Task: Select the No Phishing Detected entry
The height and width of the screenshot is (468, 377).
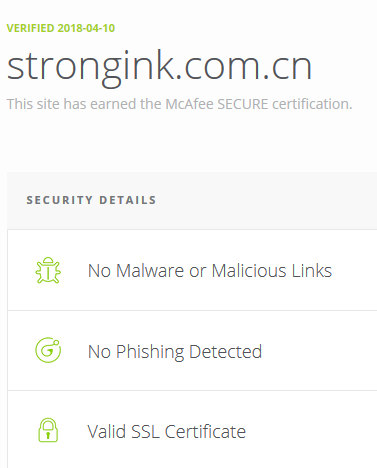Action: 192,351
